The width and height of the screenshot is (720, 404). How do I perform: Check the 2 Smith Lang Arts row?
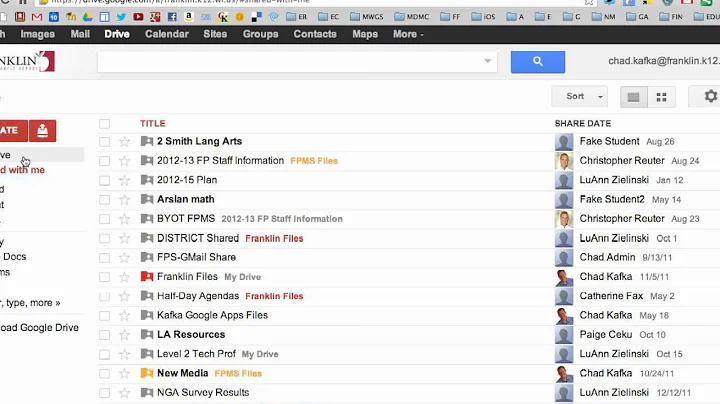[x=105, y=142]
